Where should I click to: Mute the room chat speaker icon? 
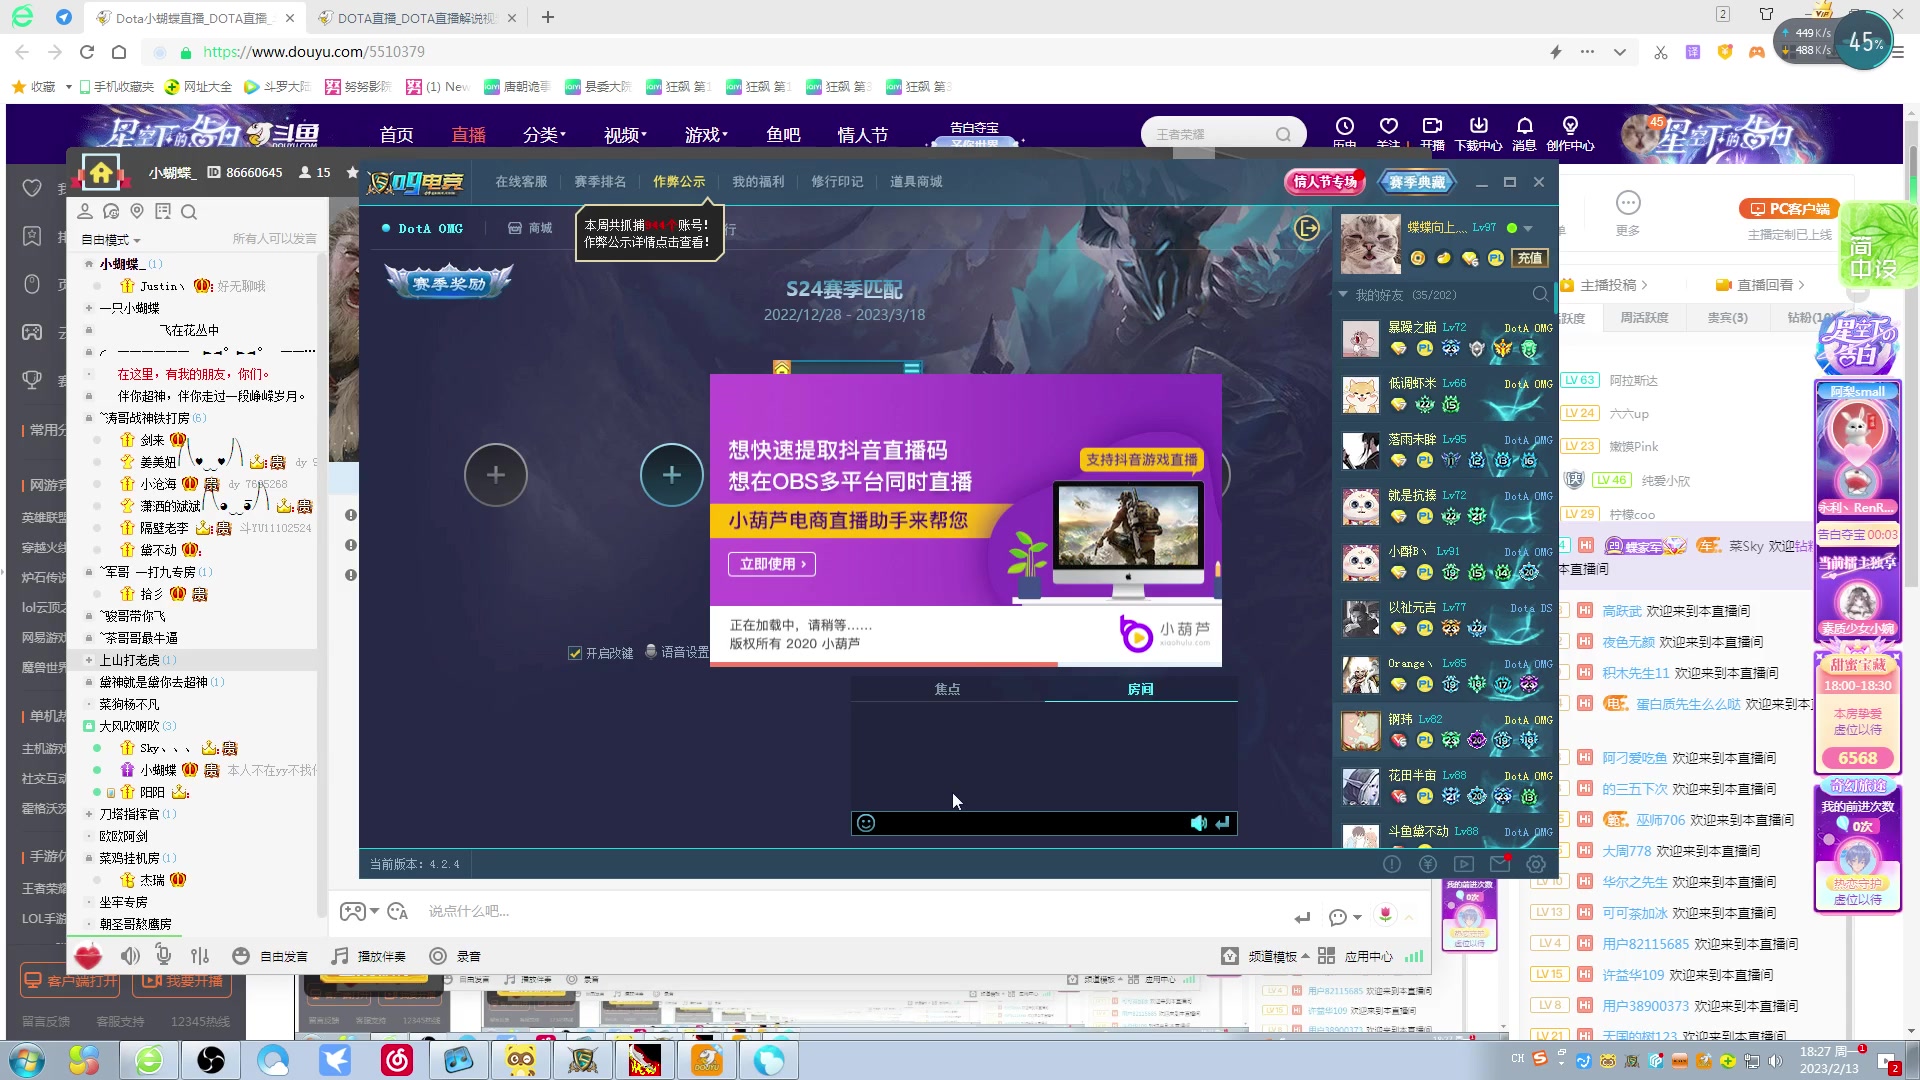pyautogui.click(x=1198, y=823)
